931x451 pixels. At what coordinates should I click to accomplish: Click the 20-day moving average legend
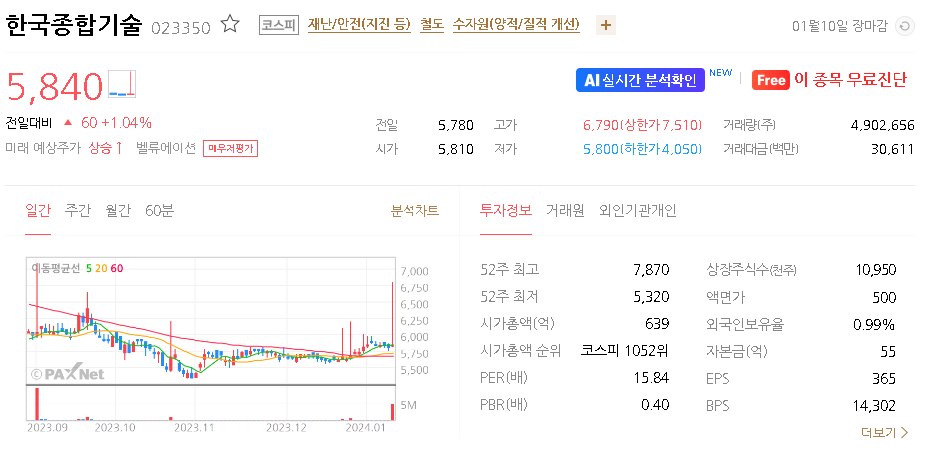point(101,268)
